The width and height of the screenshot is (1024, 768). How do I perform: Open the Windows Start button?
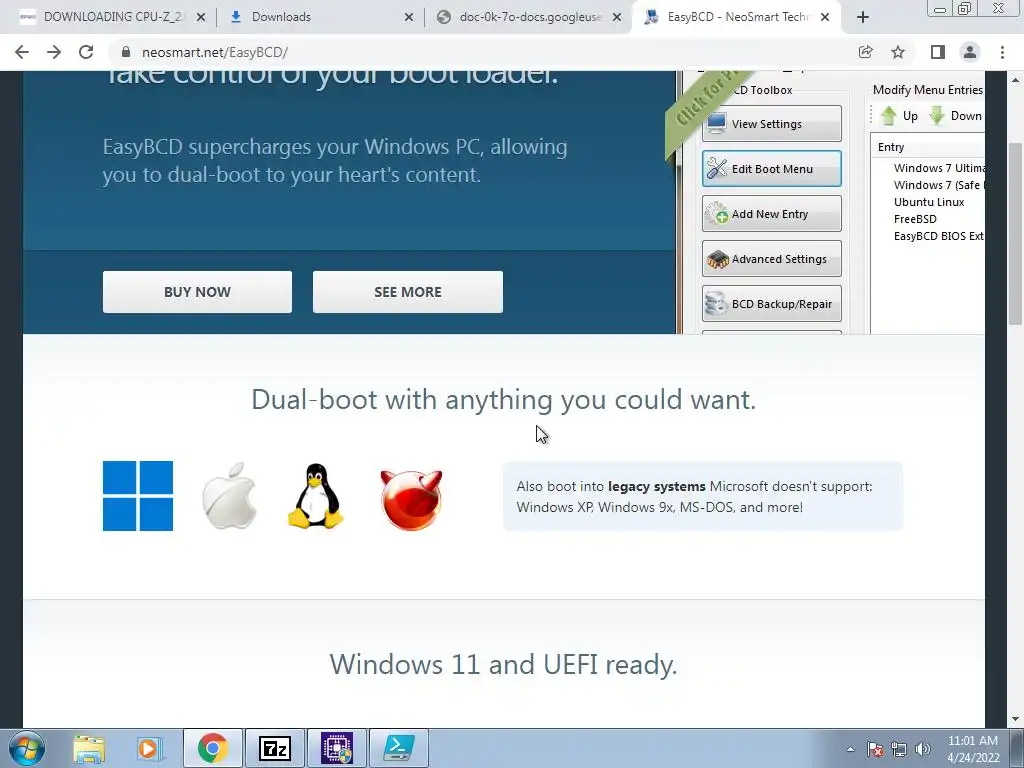click(27, 748)
